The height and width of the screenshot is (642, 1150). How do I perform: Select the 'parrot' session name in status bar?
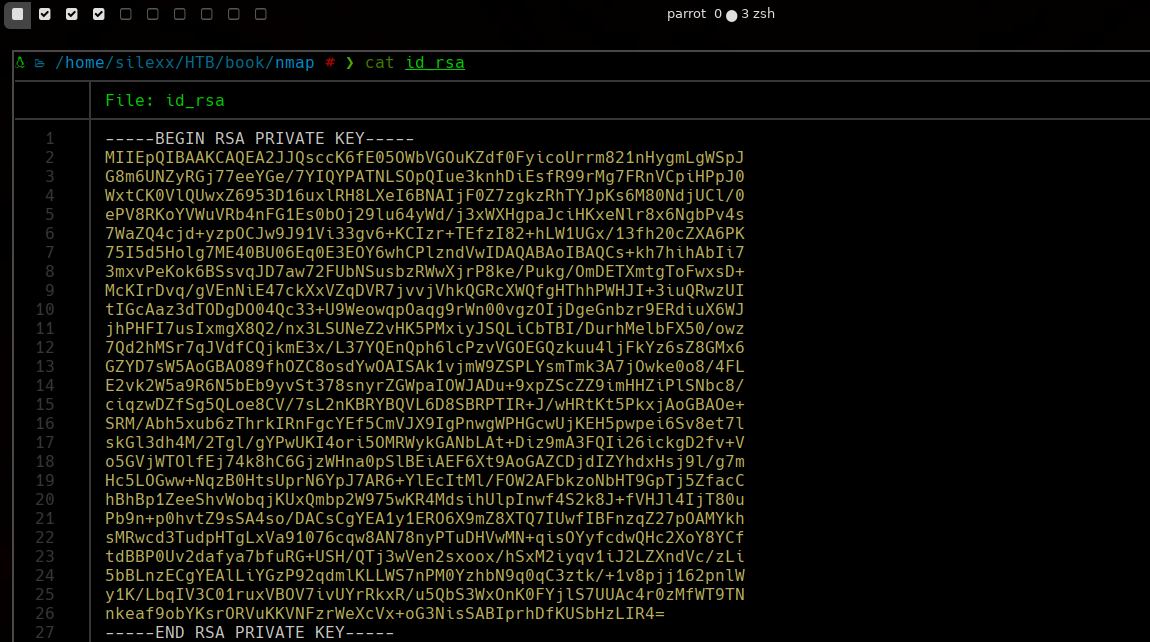tap(686, 14)
